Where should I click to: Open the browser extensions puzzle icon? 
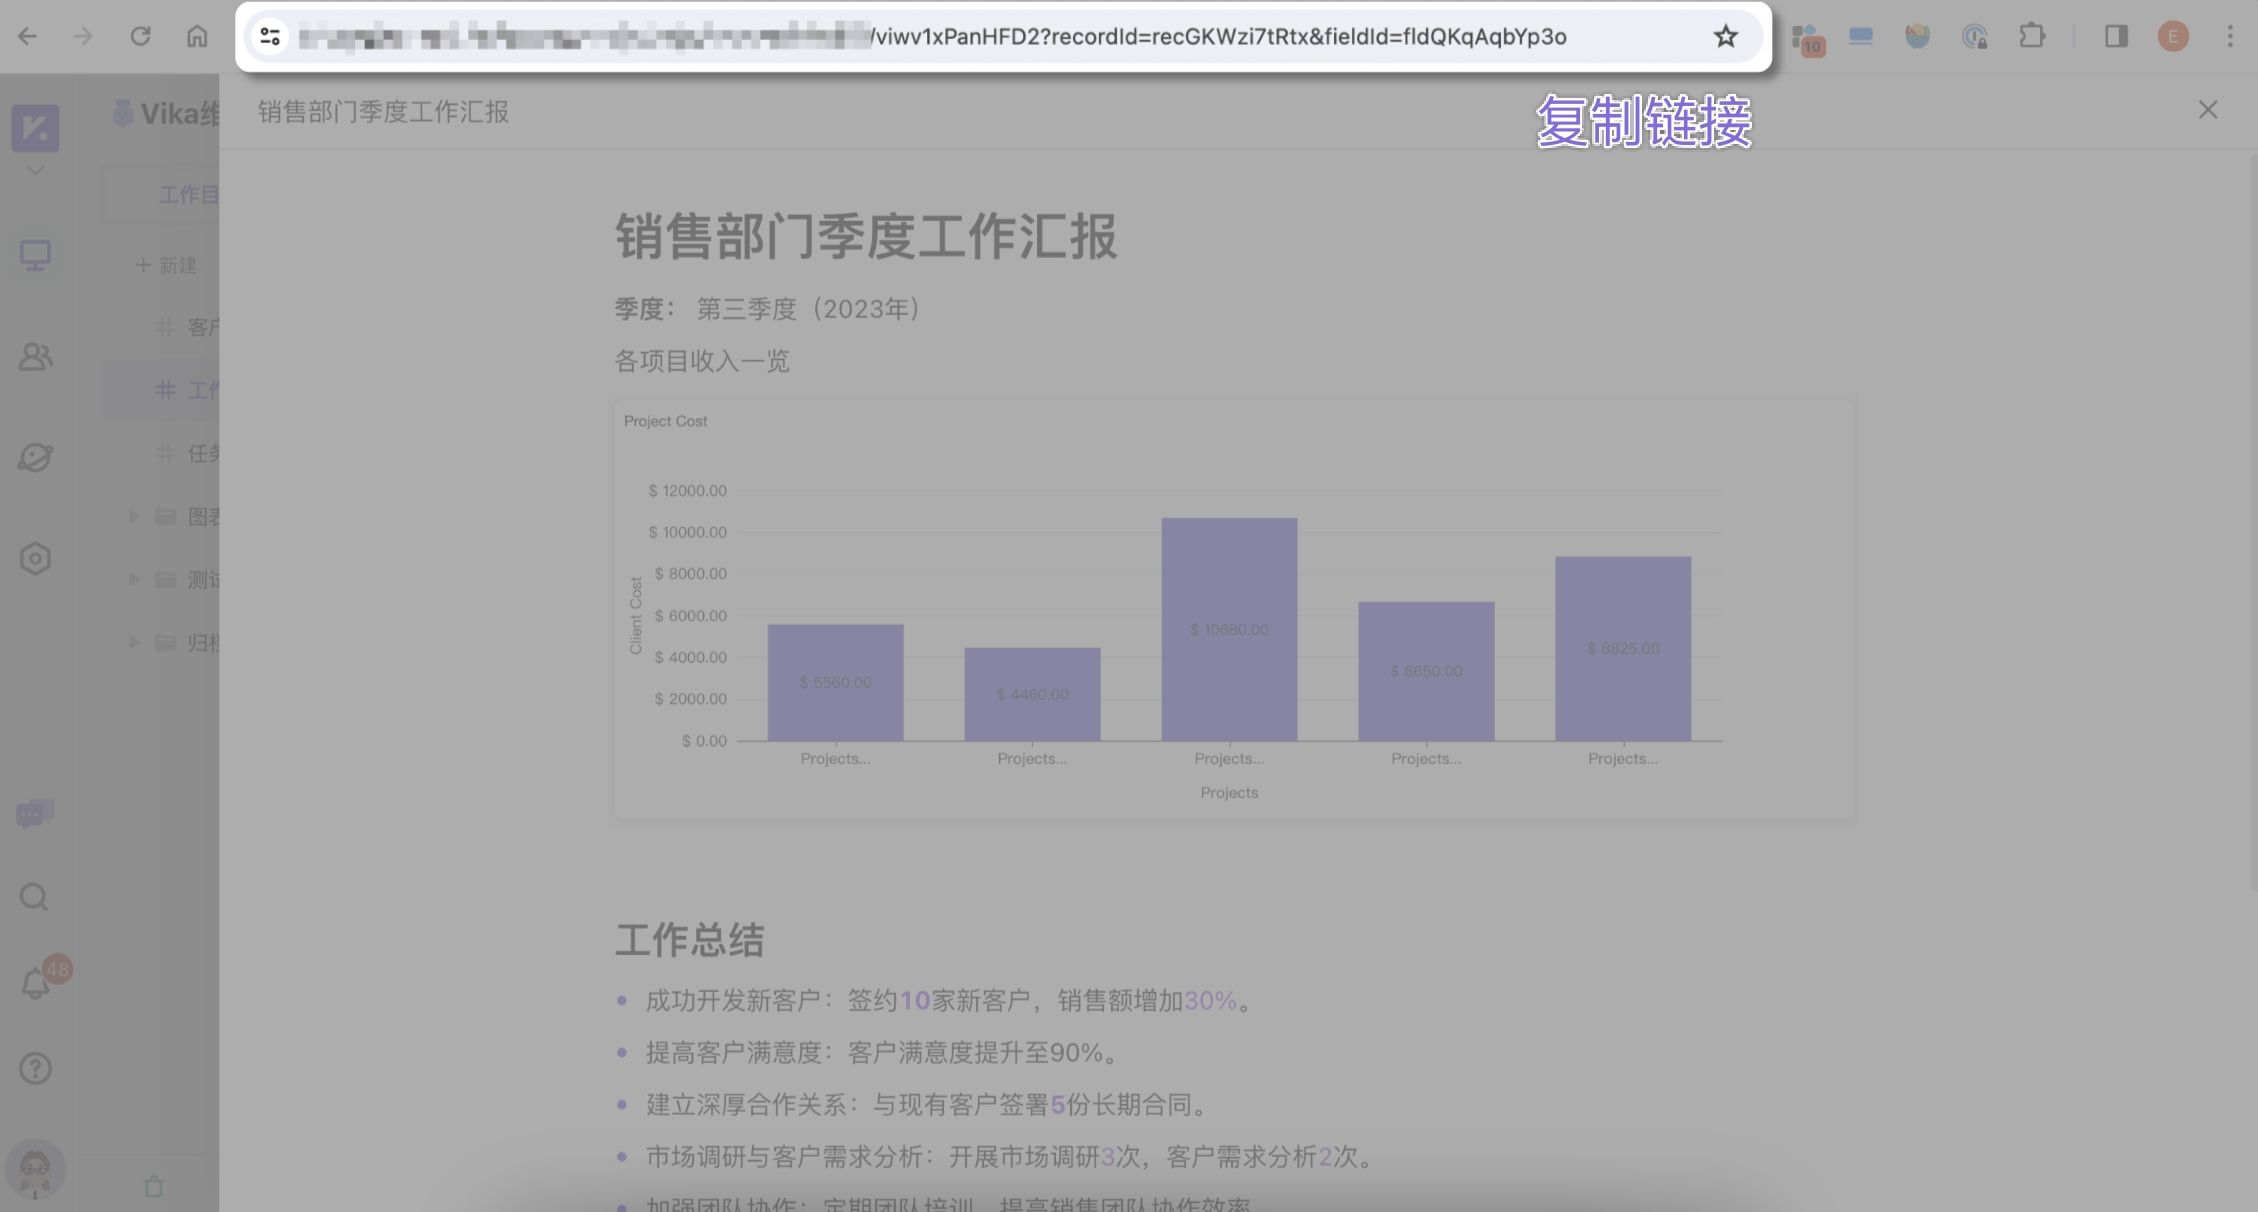point(2033,36)
